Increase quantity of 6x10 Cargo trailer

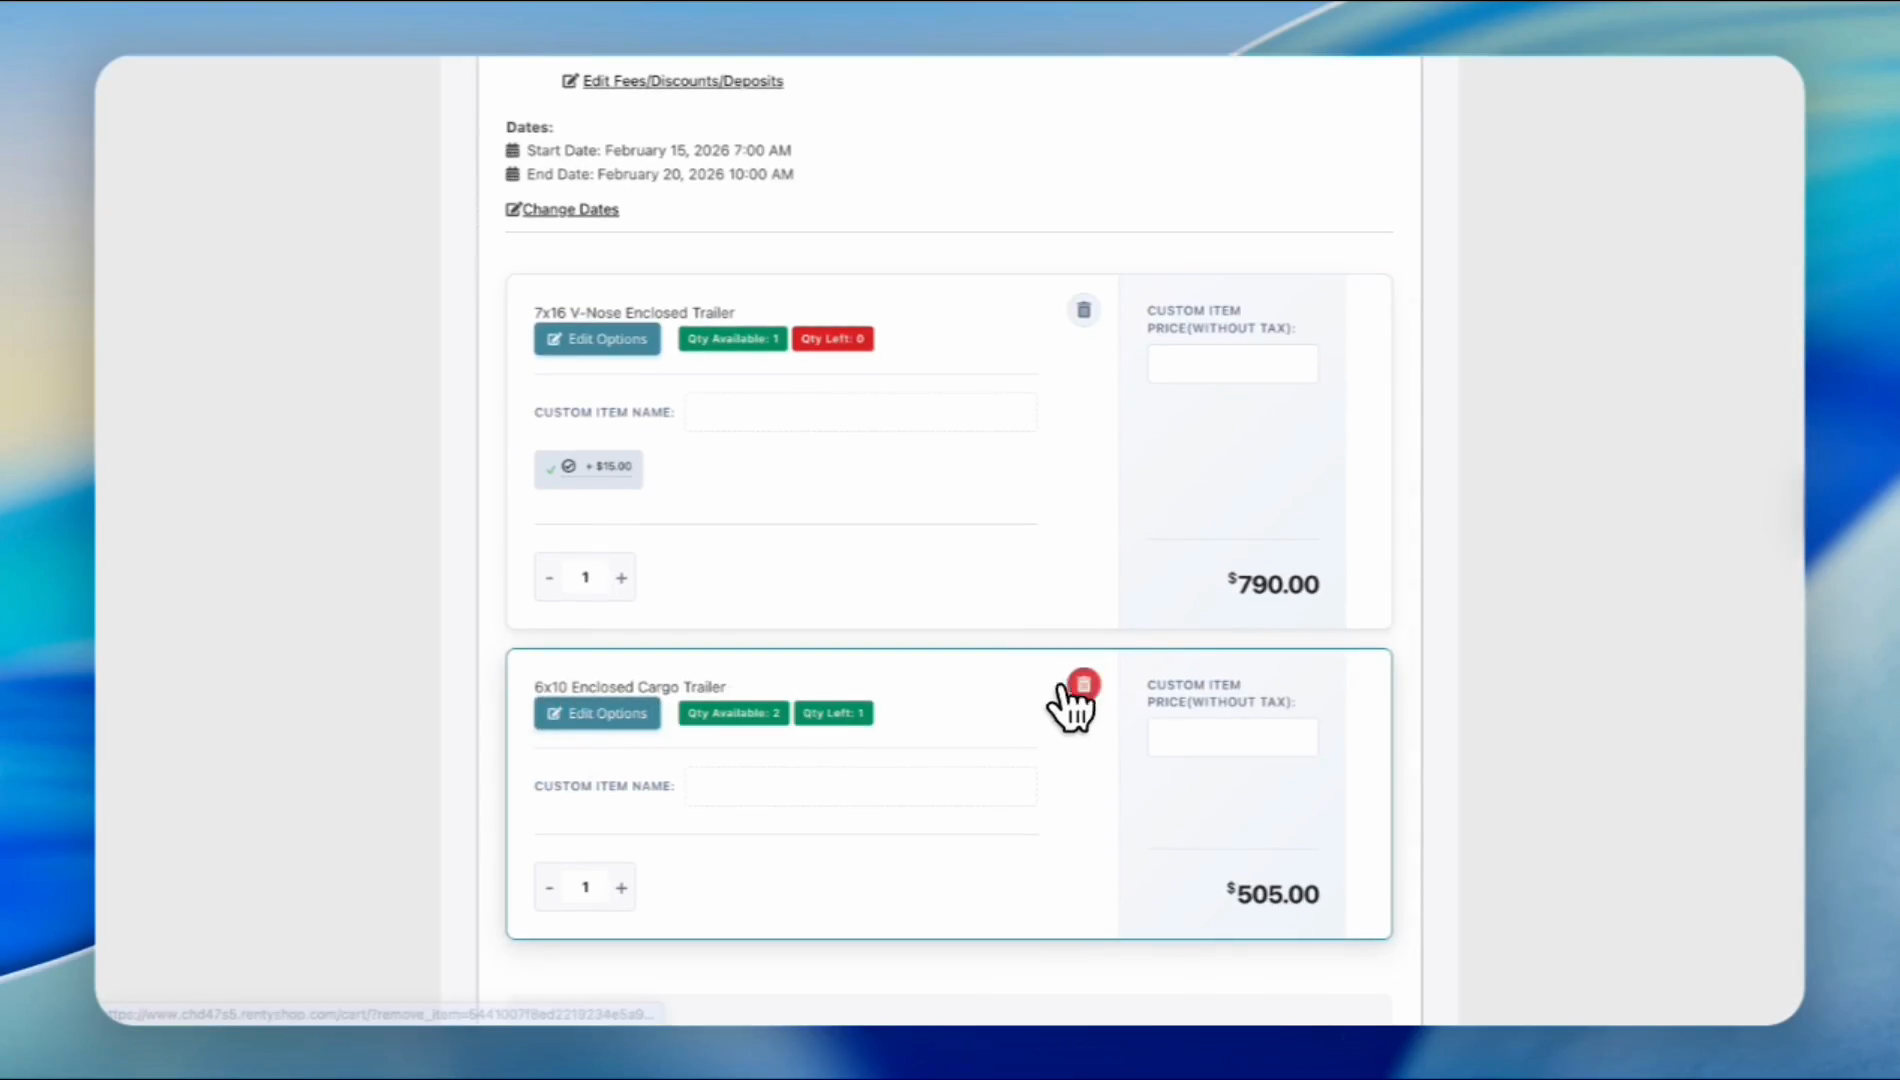pyautogui.click(x=621, y=888)
